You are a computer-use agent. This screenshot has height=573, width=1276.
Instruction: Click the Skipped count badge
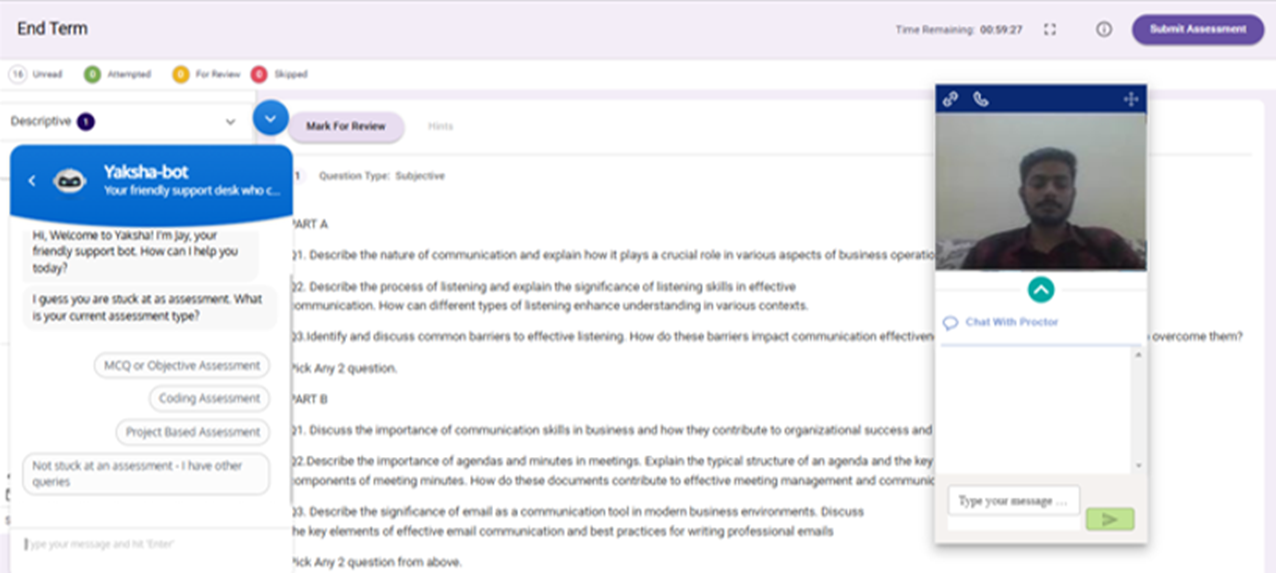259,74
